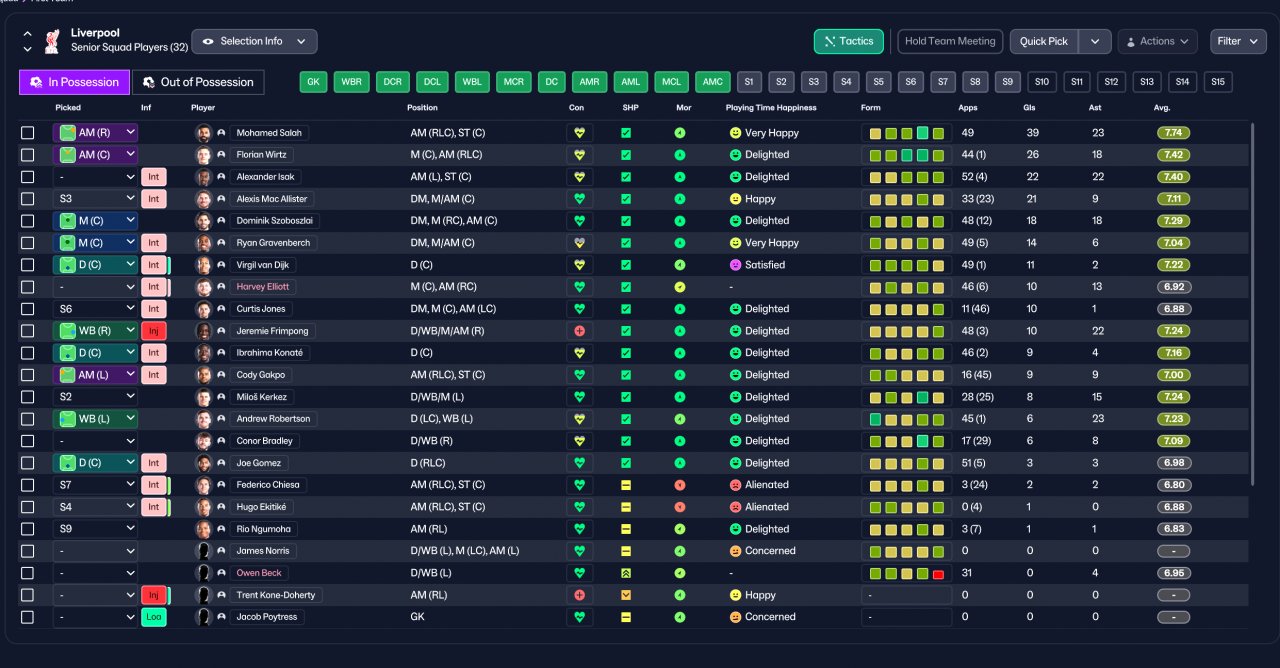This screenshot has height=668, width=1280.
Task: Click the Liverpool club crest icon
Action: click(x=54, y=41)
